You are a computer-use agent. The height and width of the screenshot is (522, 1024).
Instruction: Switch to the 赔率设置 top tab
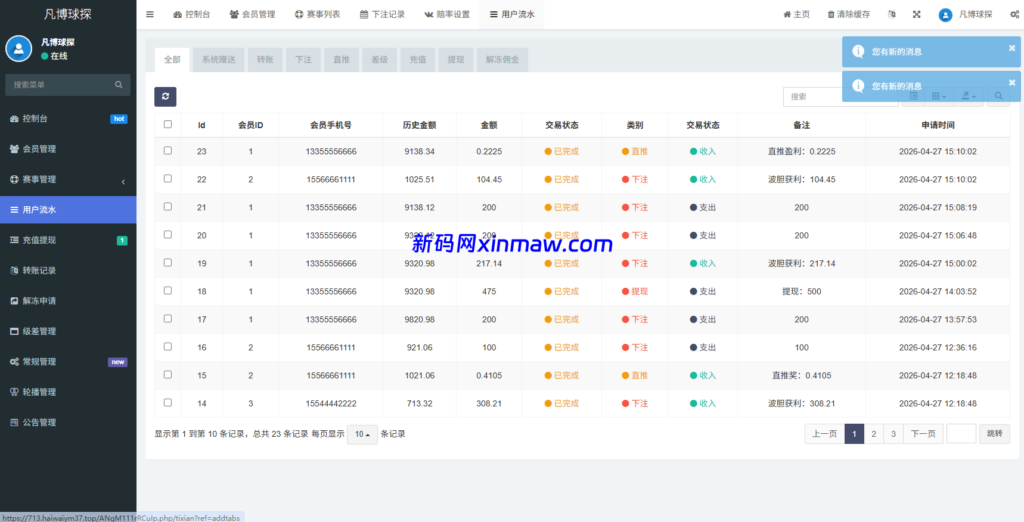click(447, 14)
